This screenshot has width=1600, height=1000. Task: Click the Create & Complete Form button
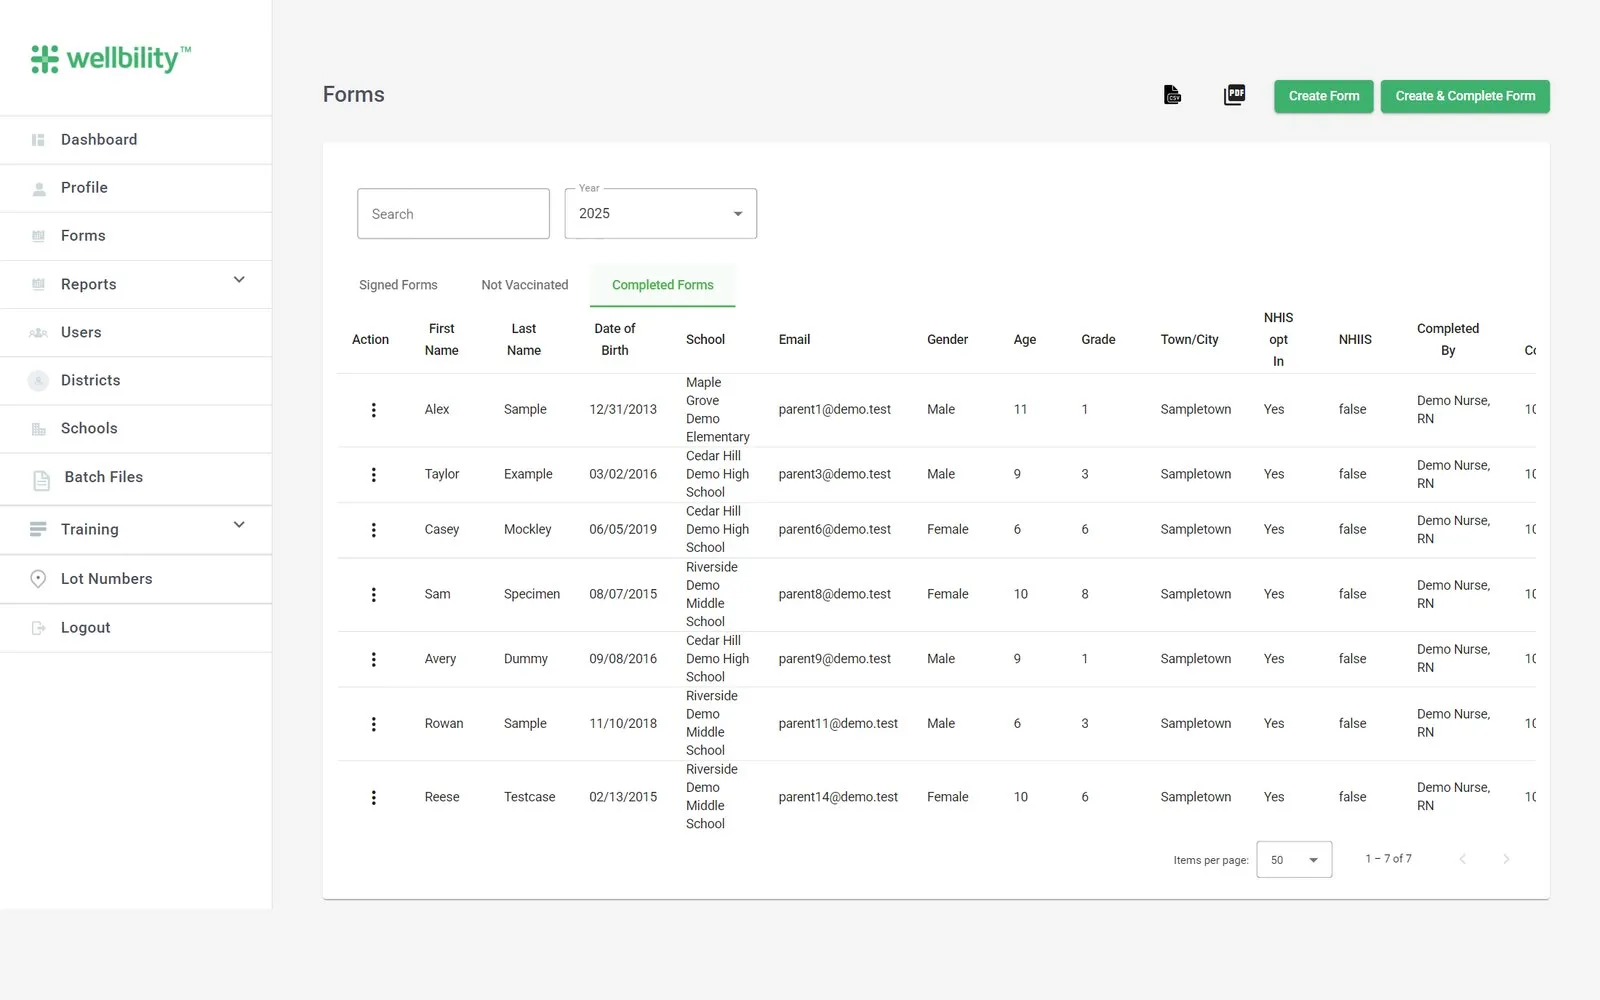1465,96
